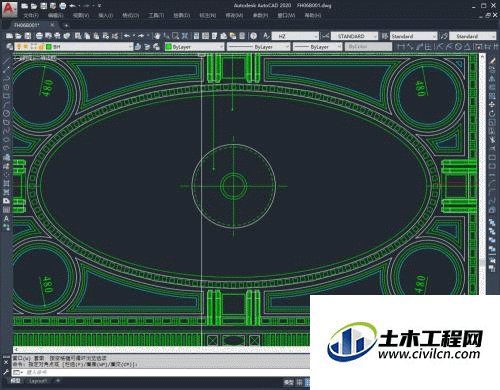The height and width of the screenshot is (390, 500).
Task: Undo via quick access toolbar arrow
Action: (x=72, y=6)
